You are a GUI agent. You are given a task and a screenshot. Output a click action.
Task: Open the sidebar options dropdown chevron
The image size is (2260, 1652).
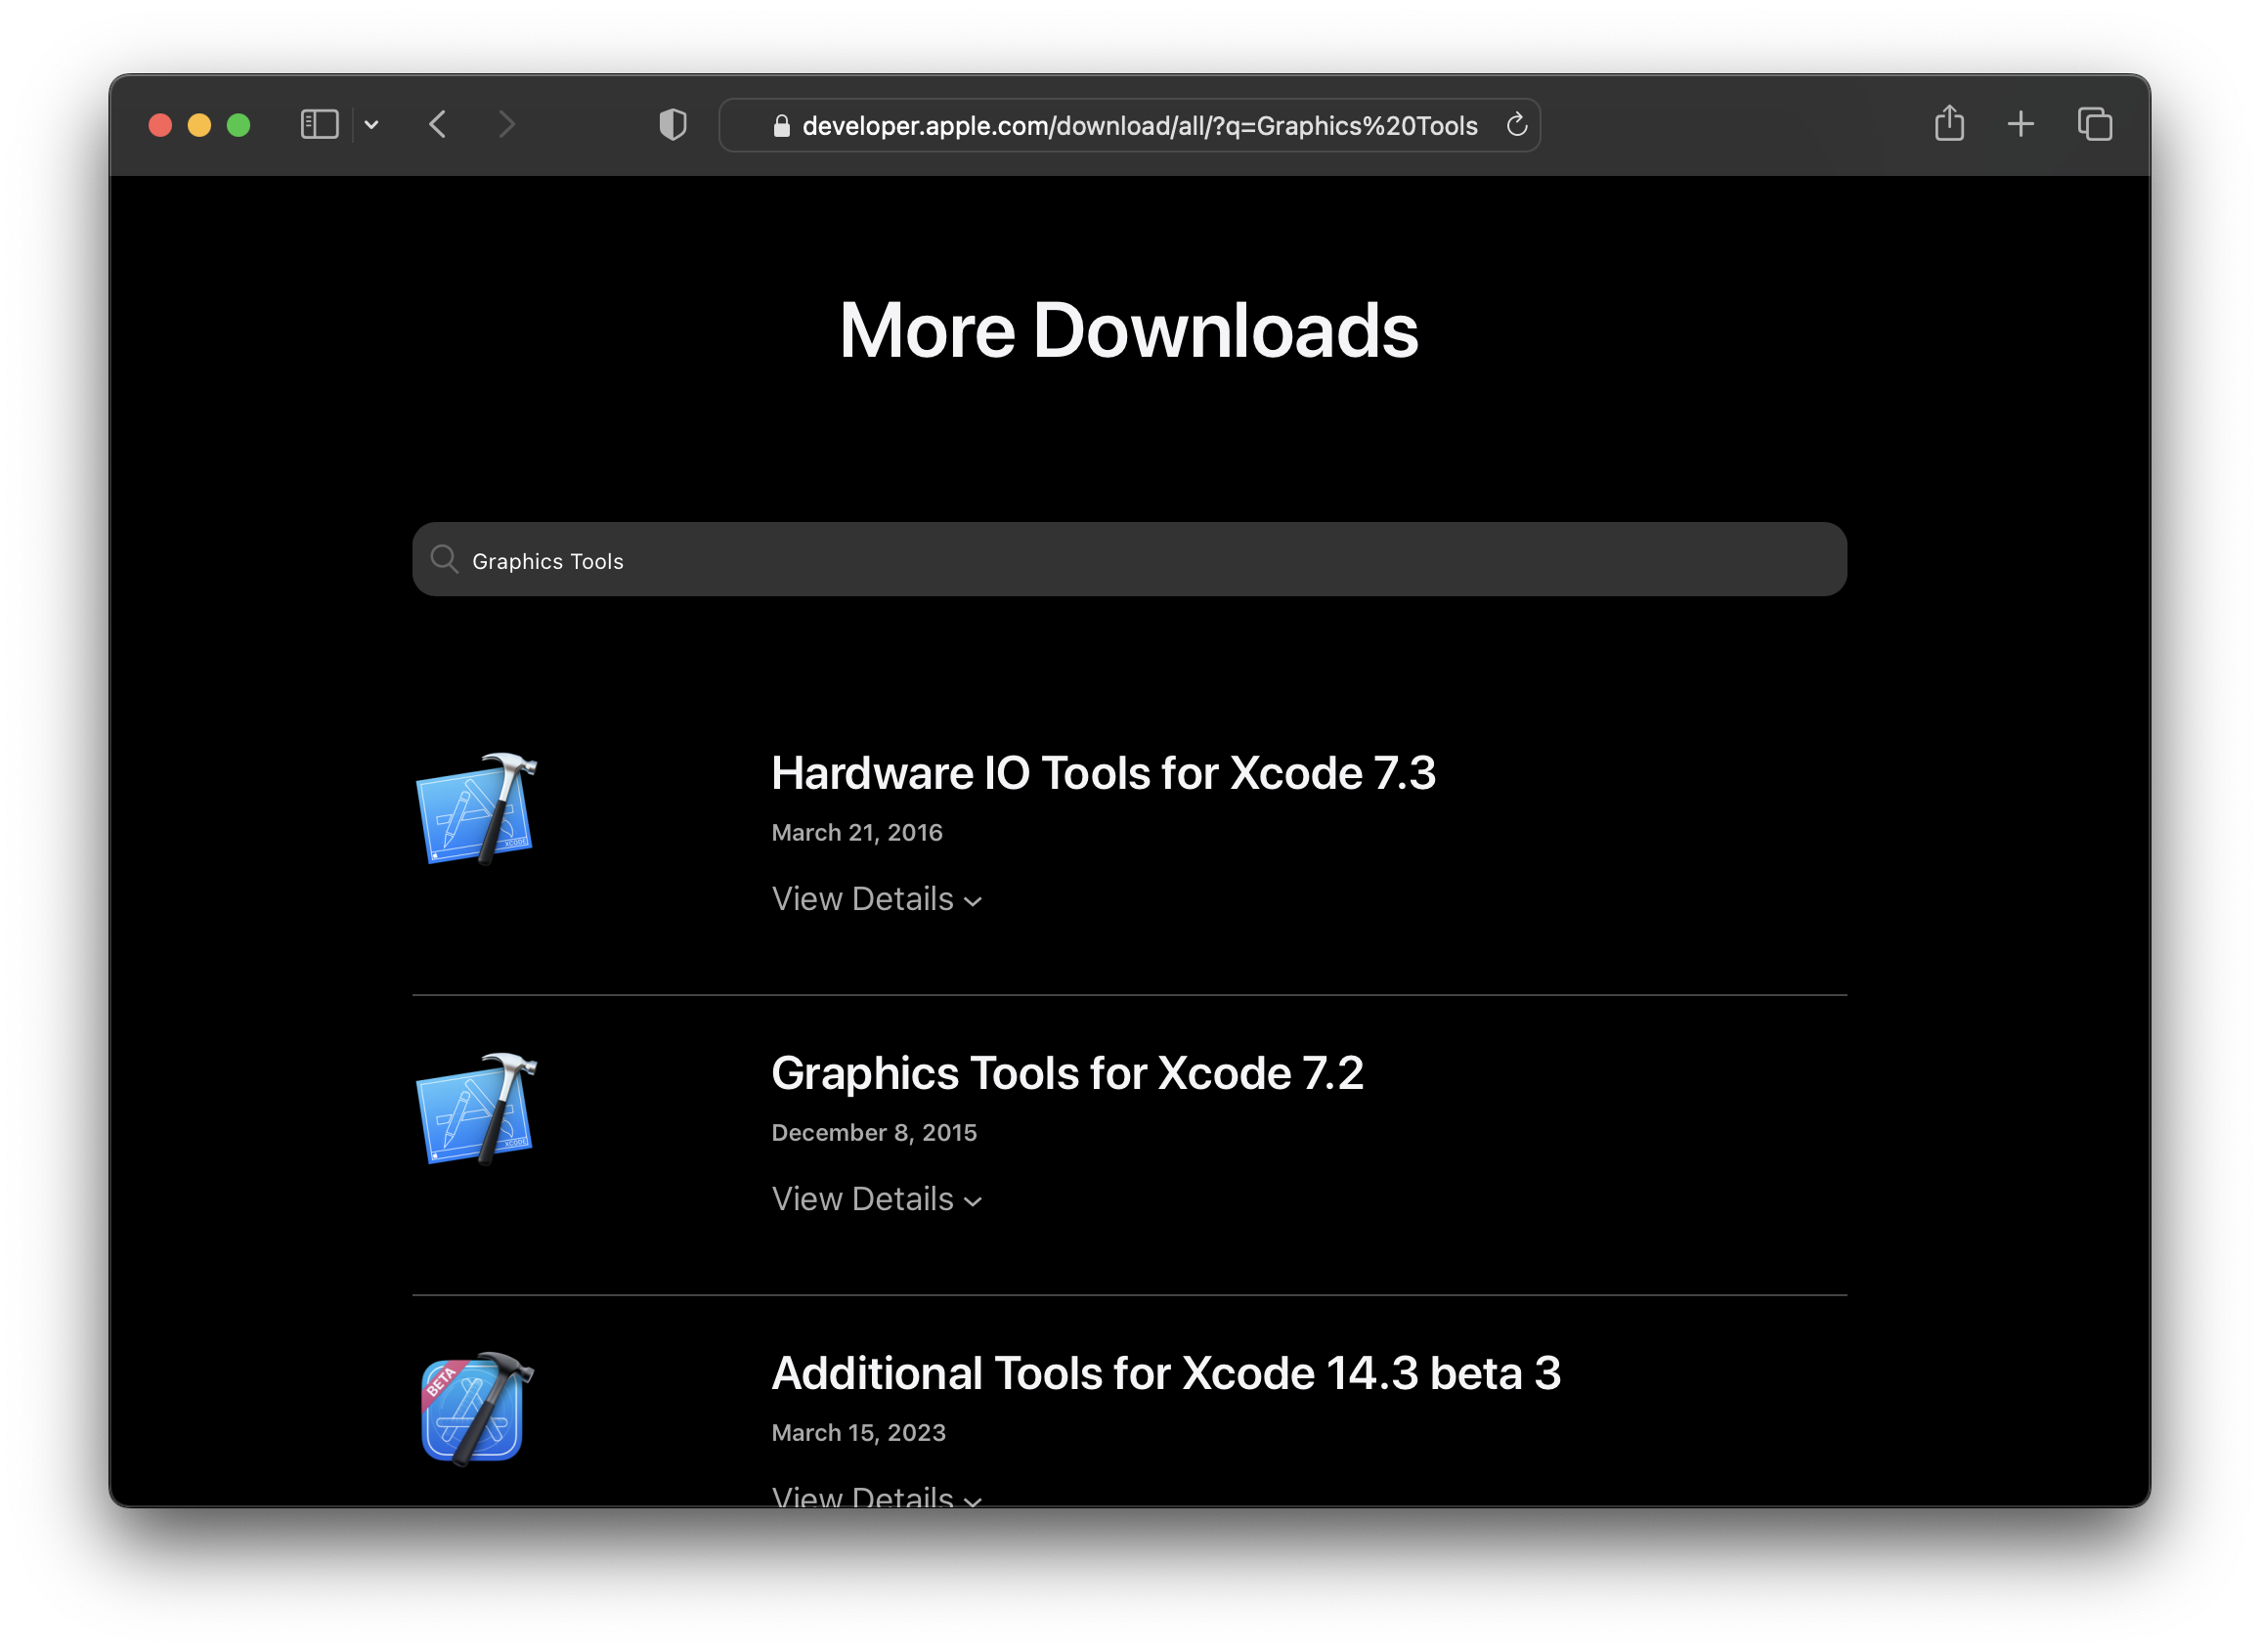click(x=372, y=125)
